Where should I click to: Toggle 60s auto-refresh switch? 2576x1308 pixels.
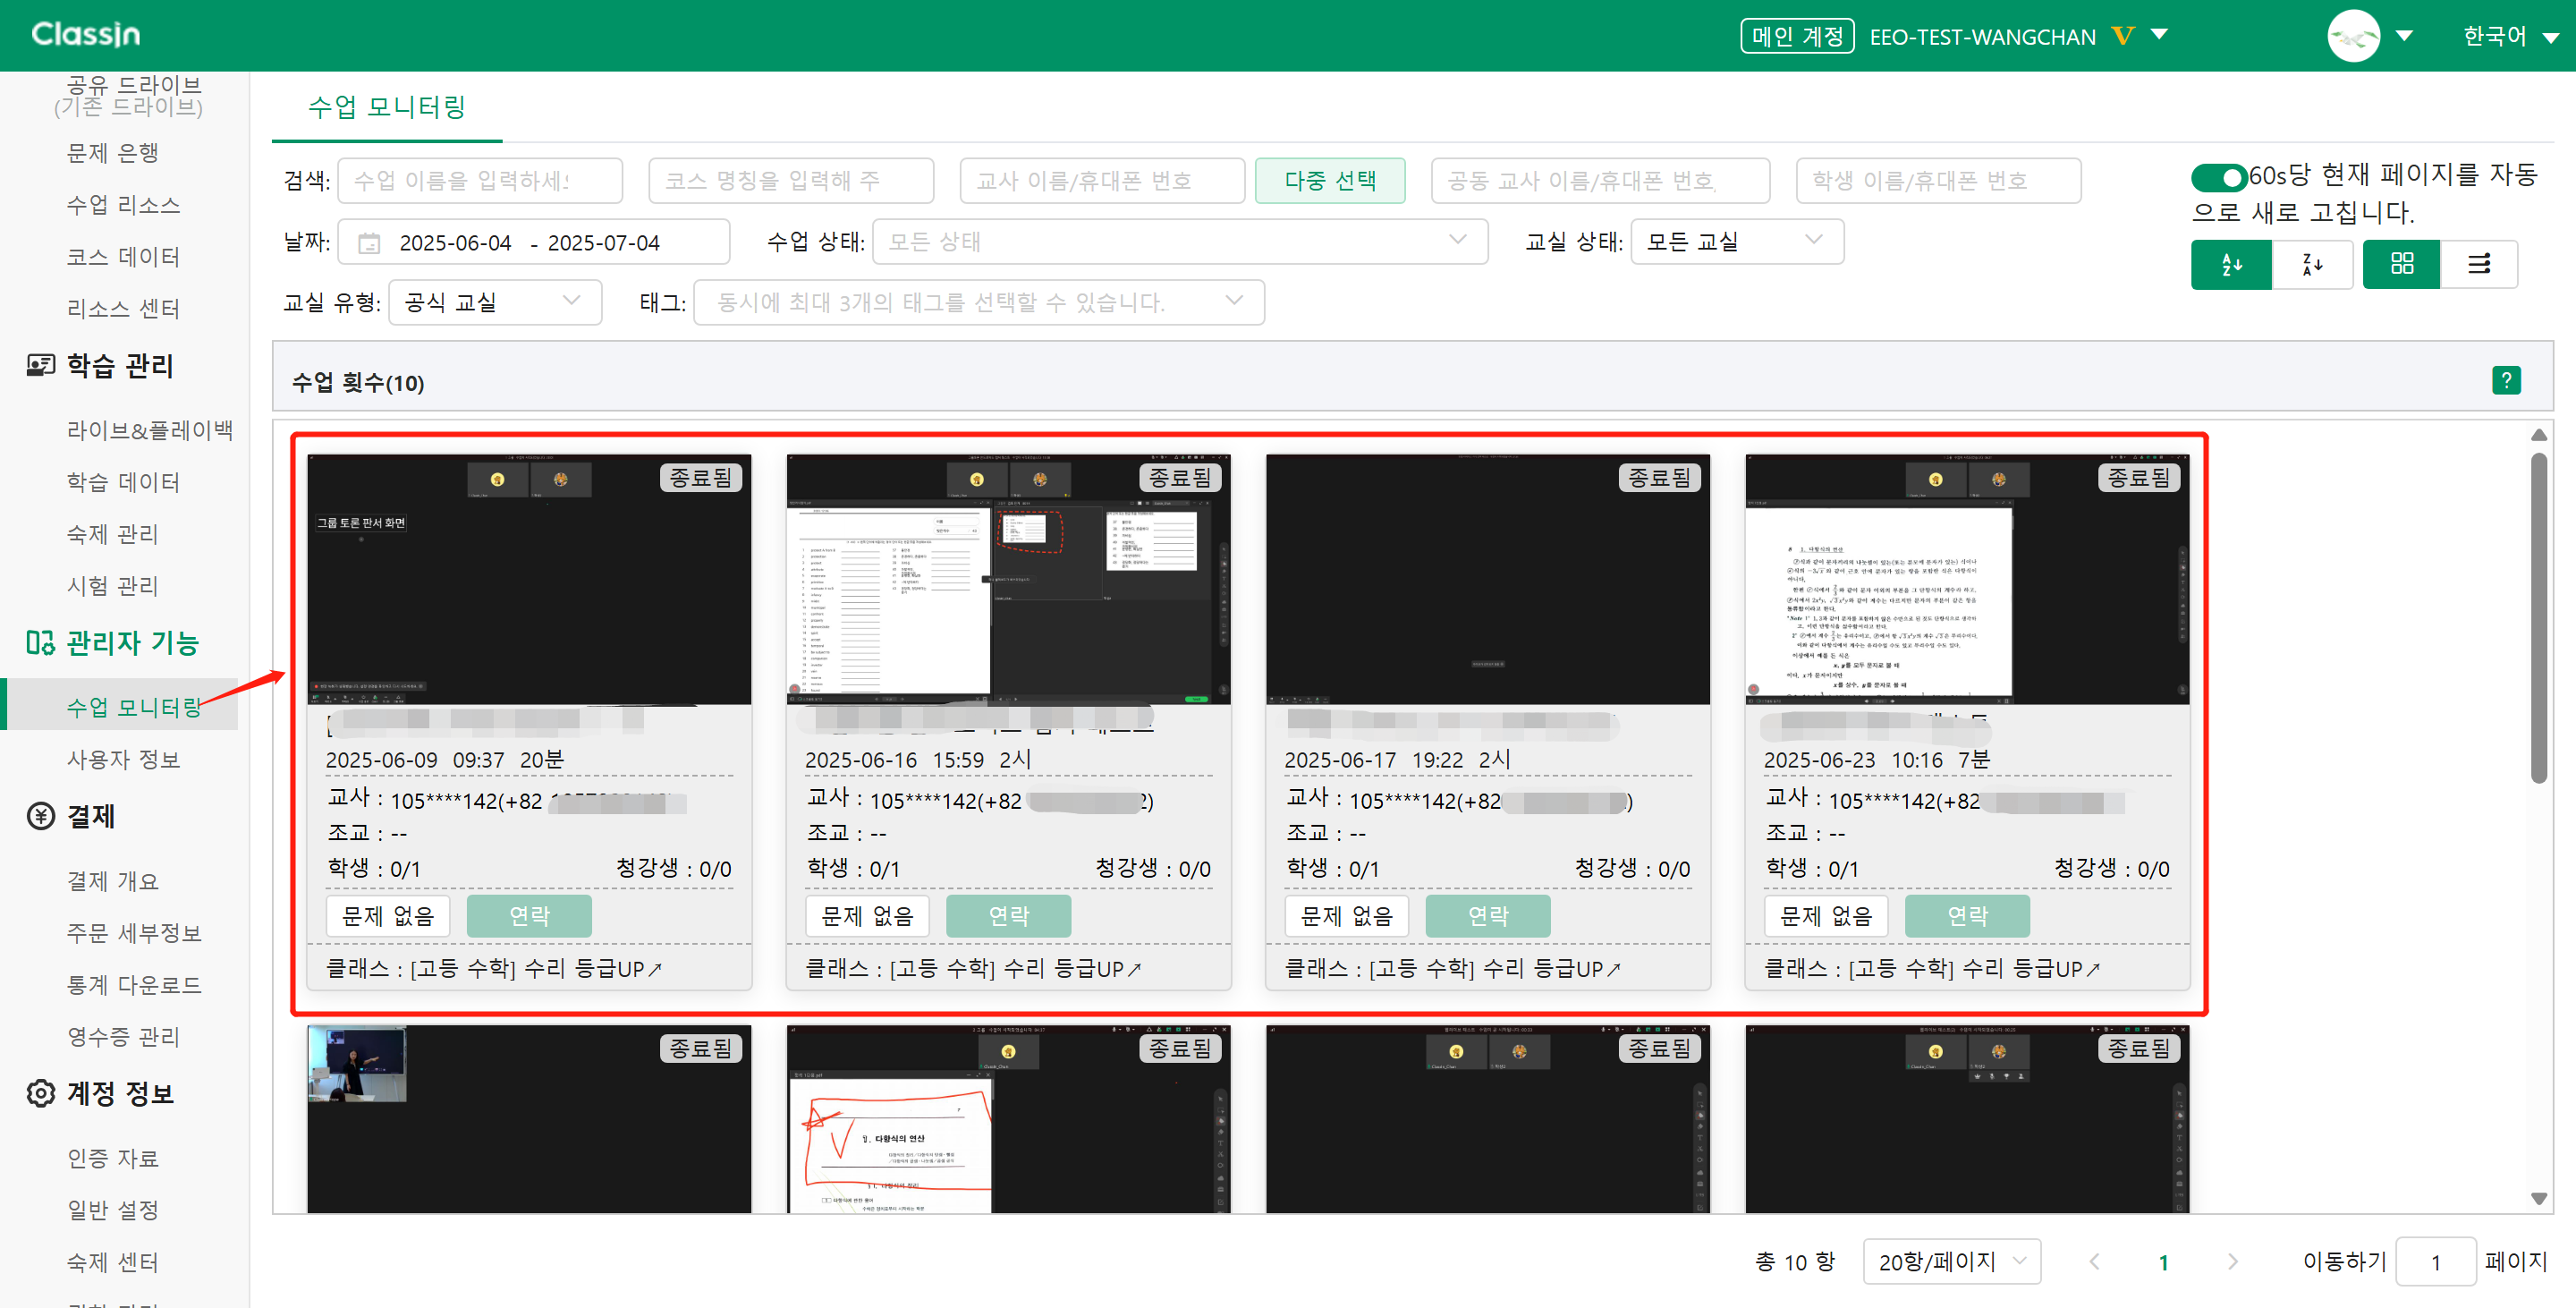point(2218,177)
